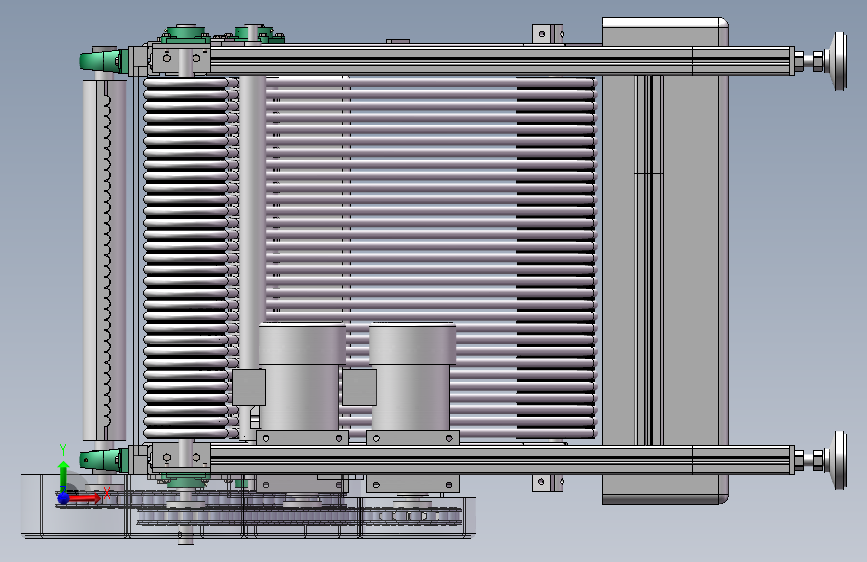867x562 pixels.
Task: Click the blue origin ball of the triad
Action: 63,497
